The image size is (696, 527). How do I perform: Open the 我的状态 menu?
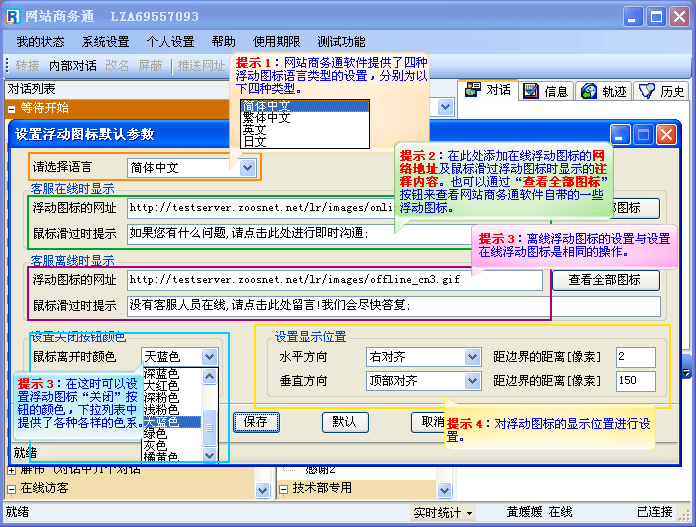pos(40,42)
